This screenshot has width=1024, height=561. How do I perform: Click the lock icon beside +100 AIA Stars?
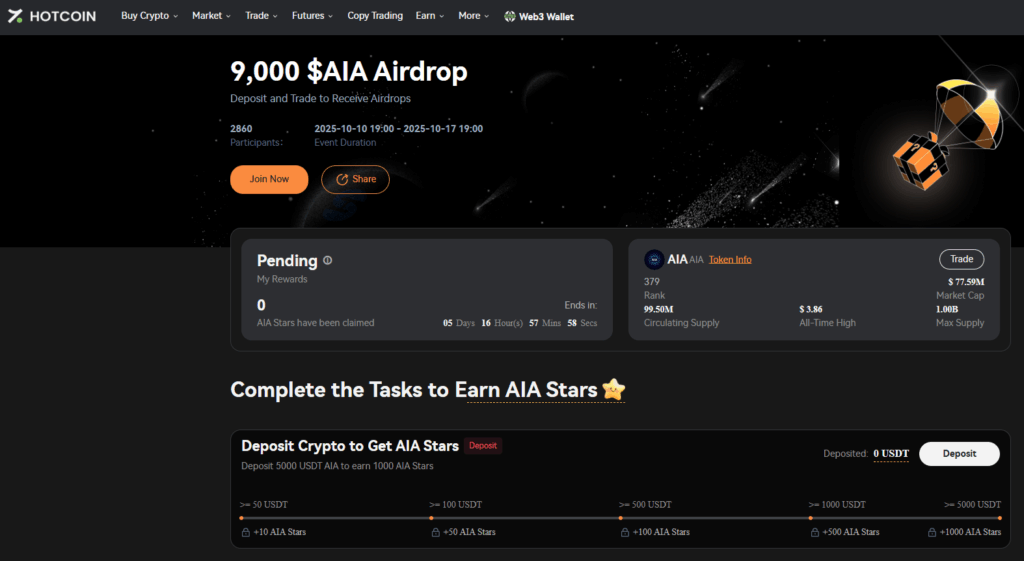(x=624, y=532)
